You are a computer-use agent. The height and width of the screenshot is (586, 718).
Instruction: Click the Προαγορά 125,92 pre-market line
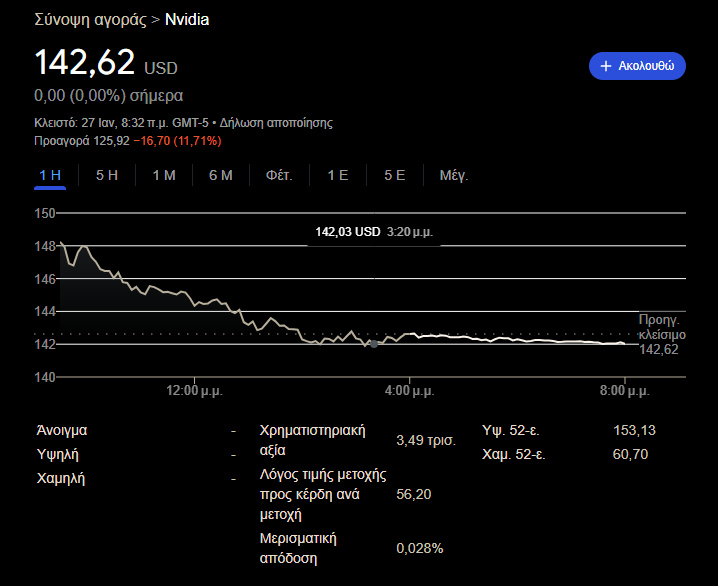click(x=128, y=141)
